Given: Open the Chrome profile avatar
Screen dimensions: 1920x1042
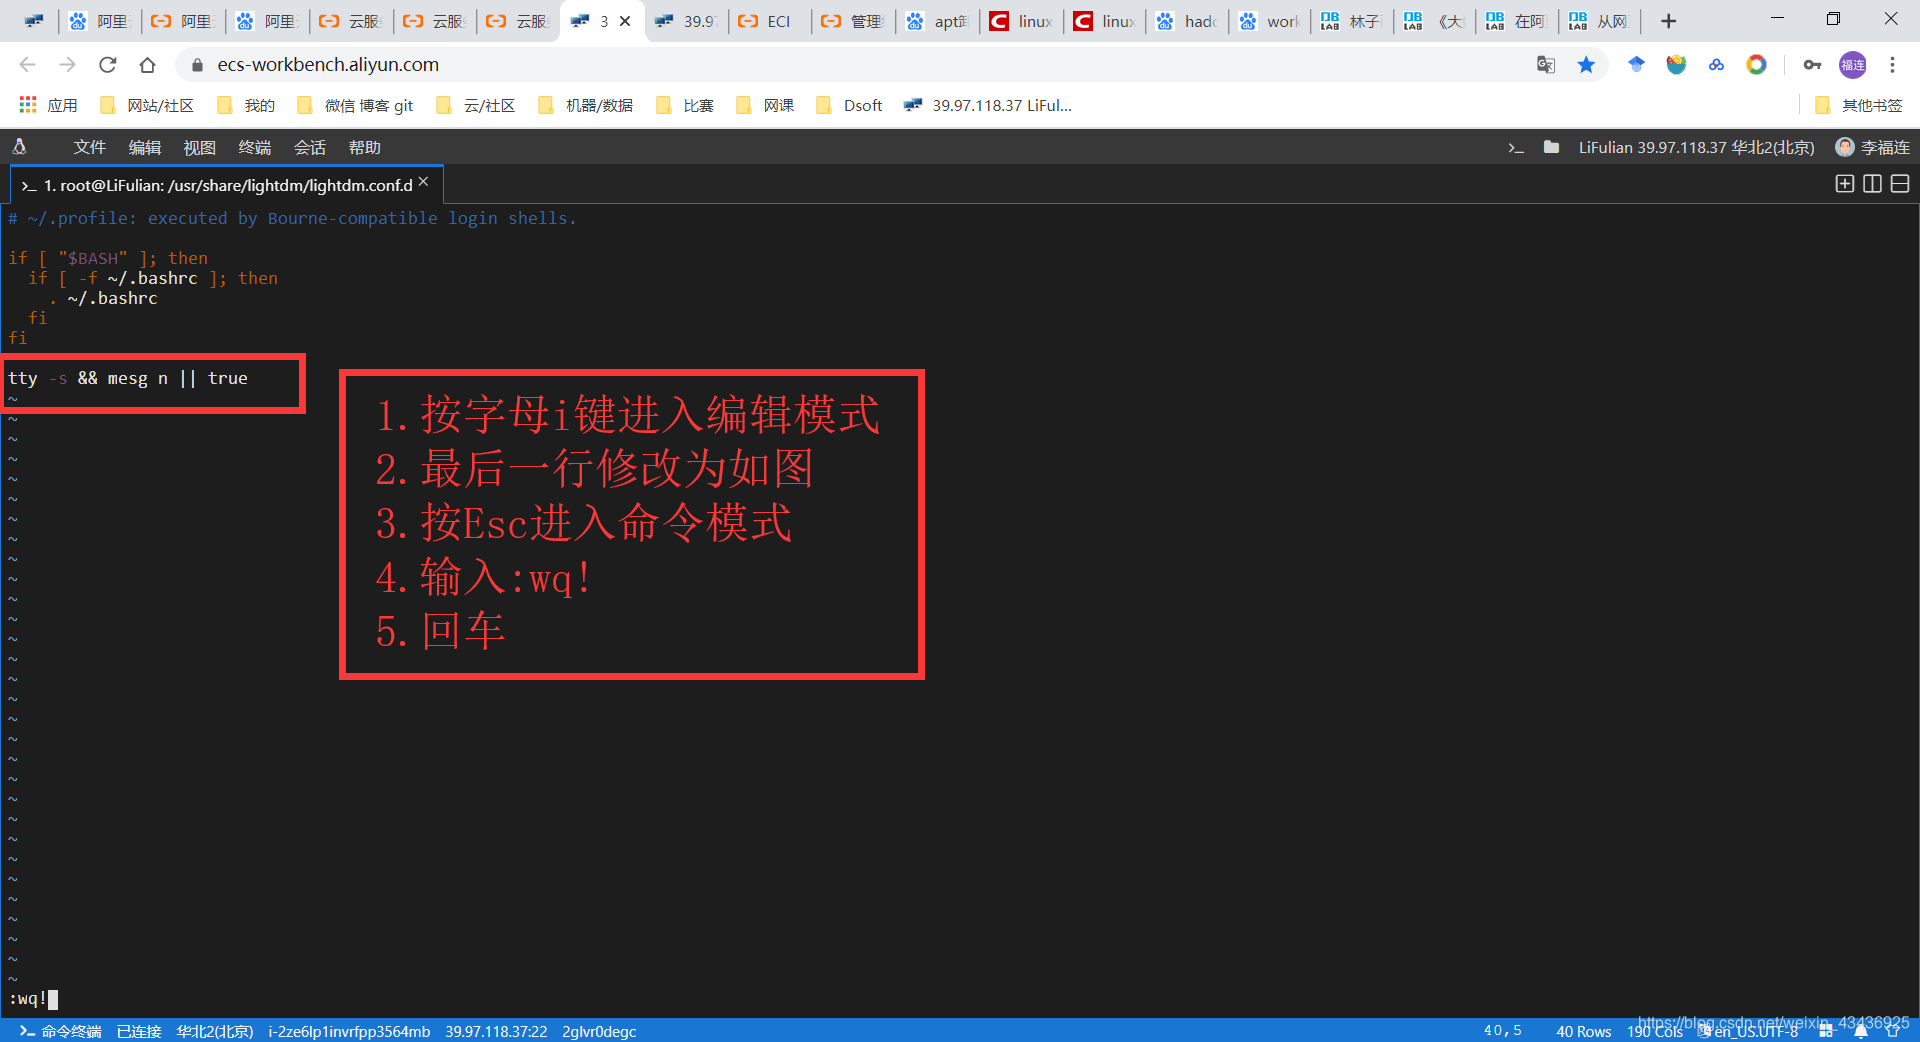Looking at the screenshot, I should pos(1852,64).
